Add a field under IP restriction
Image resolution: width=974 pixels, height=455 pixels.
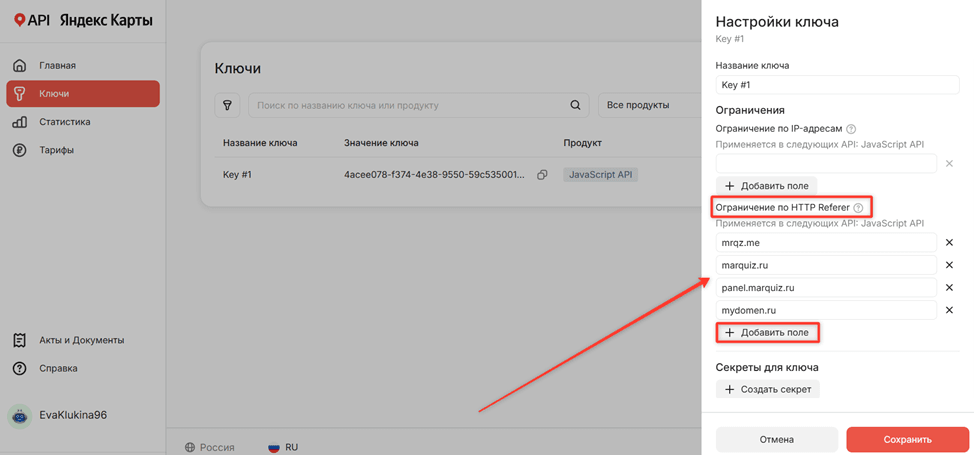click(x=767, y=186)
